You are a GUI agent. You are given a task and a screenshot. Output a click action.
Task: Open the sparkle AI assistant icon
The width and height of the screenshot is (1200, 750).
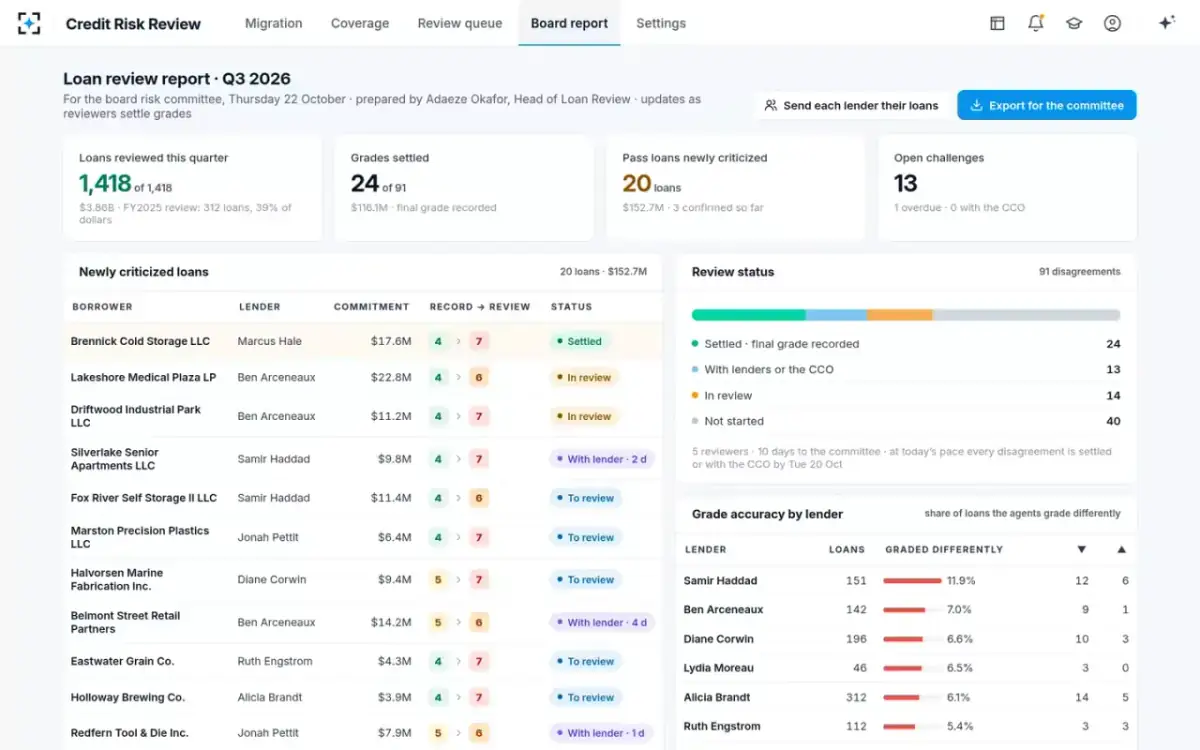1166,23
